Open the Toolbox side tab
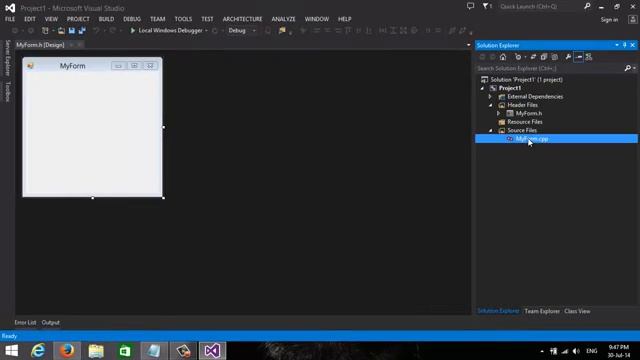Screen dimensions: 640x360 (x=7, y=91)
